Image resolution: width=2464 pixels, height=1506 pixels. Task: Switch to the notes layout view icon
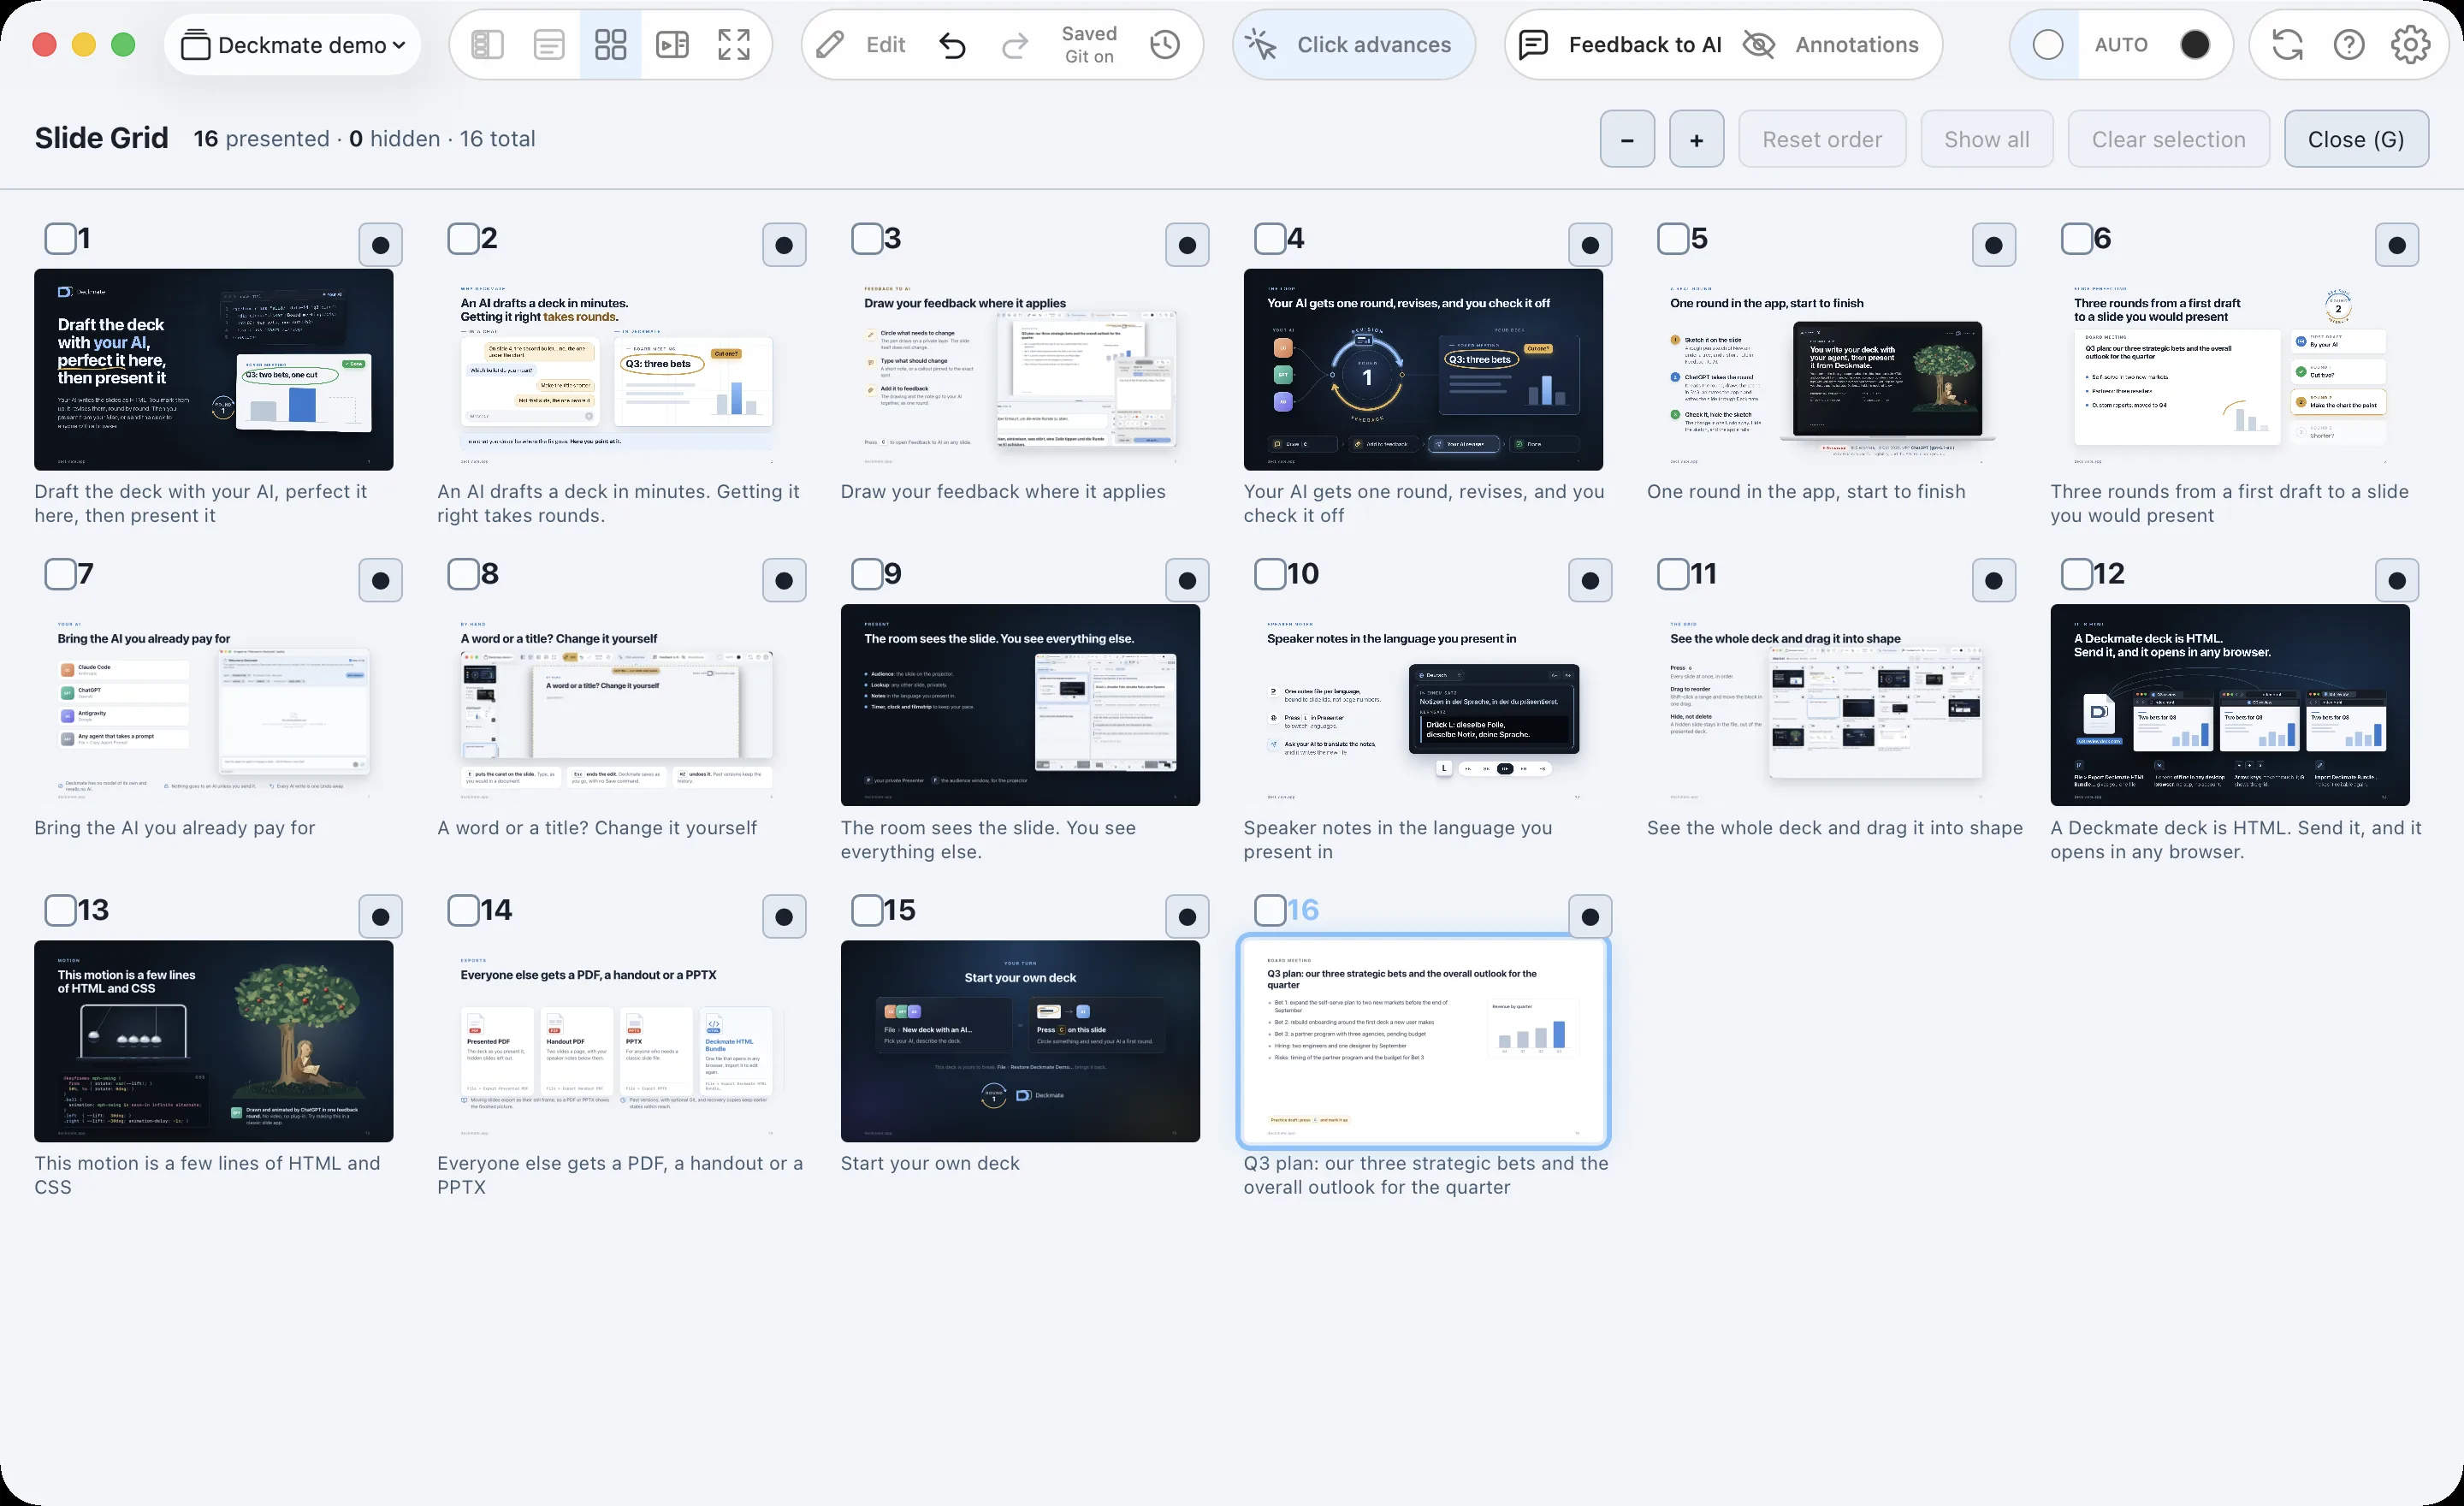[549, 45]
